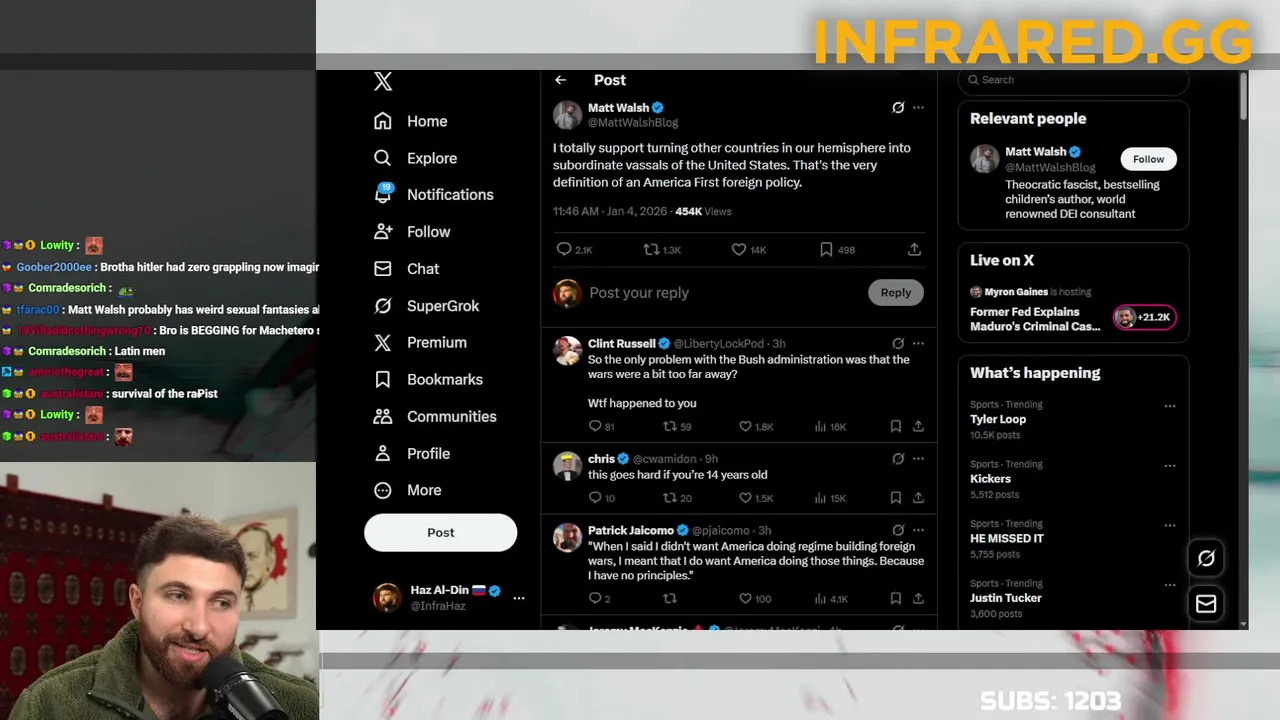
Task: Click the Premium X icon
Action: (x=383, y=343)
